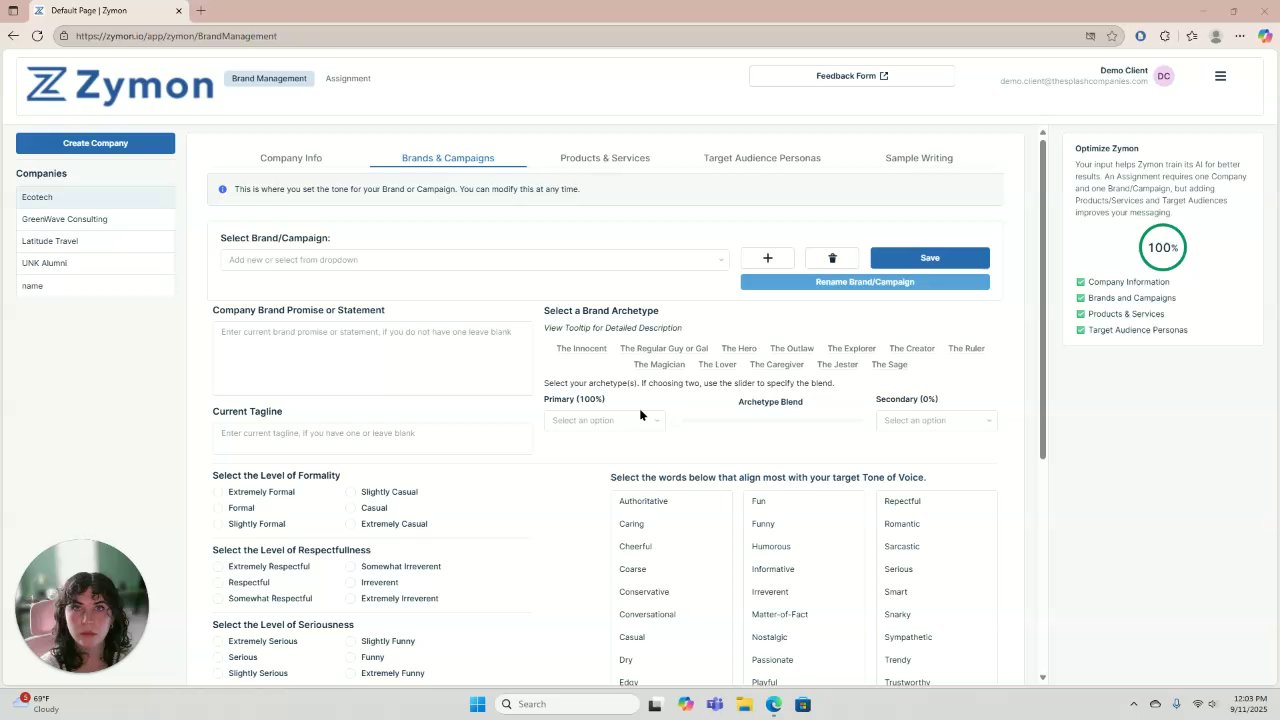Image resolution: width=1280 pixels, height=720 pixels.
Task: Switch to Company Info tab
Action: 291,158
